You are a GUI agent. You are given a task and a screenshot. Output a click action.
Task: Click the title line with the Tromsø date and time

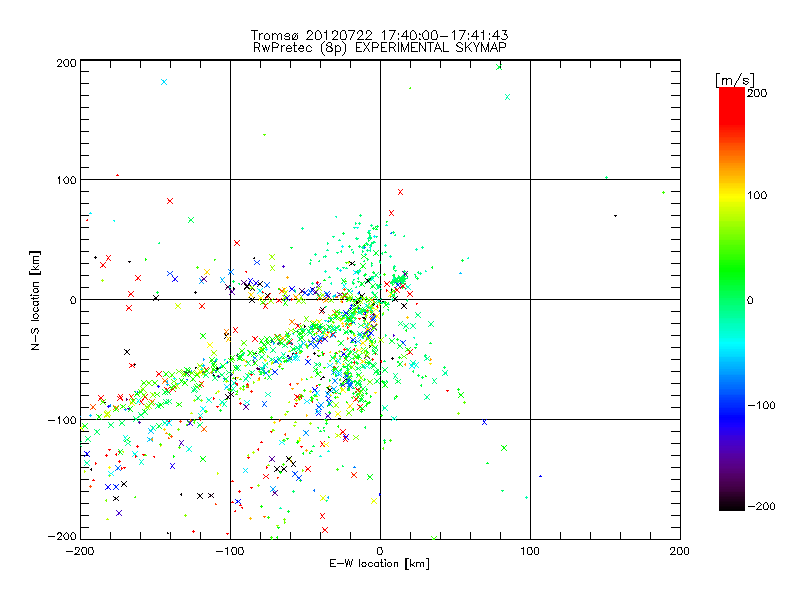[379, 35]
